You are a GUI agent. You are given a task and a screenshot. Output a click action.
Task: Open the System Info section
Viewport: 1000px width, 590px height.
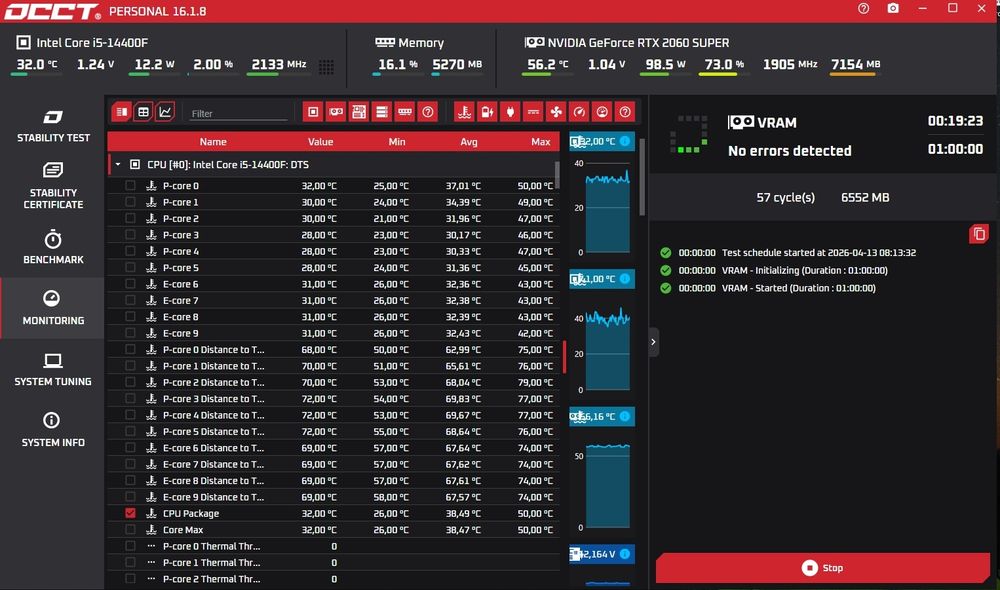(53, 430)
